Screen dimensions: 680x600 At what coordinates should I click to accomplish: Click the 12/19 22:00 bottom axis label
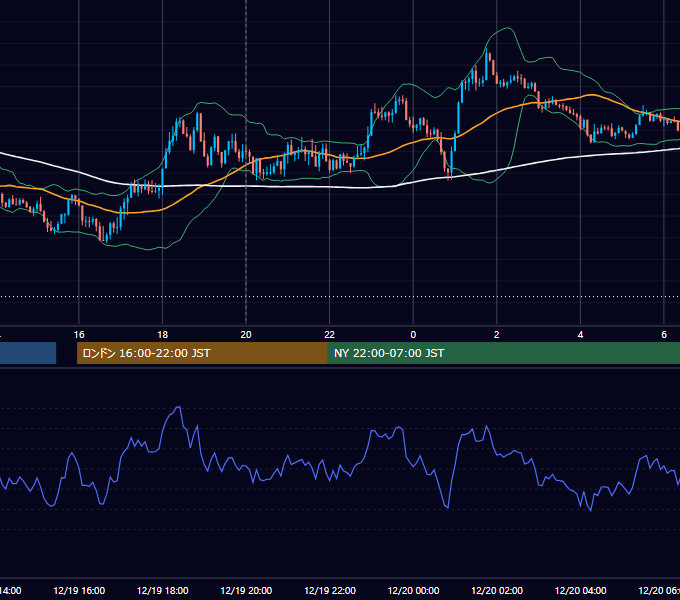tap(330, 590)
